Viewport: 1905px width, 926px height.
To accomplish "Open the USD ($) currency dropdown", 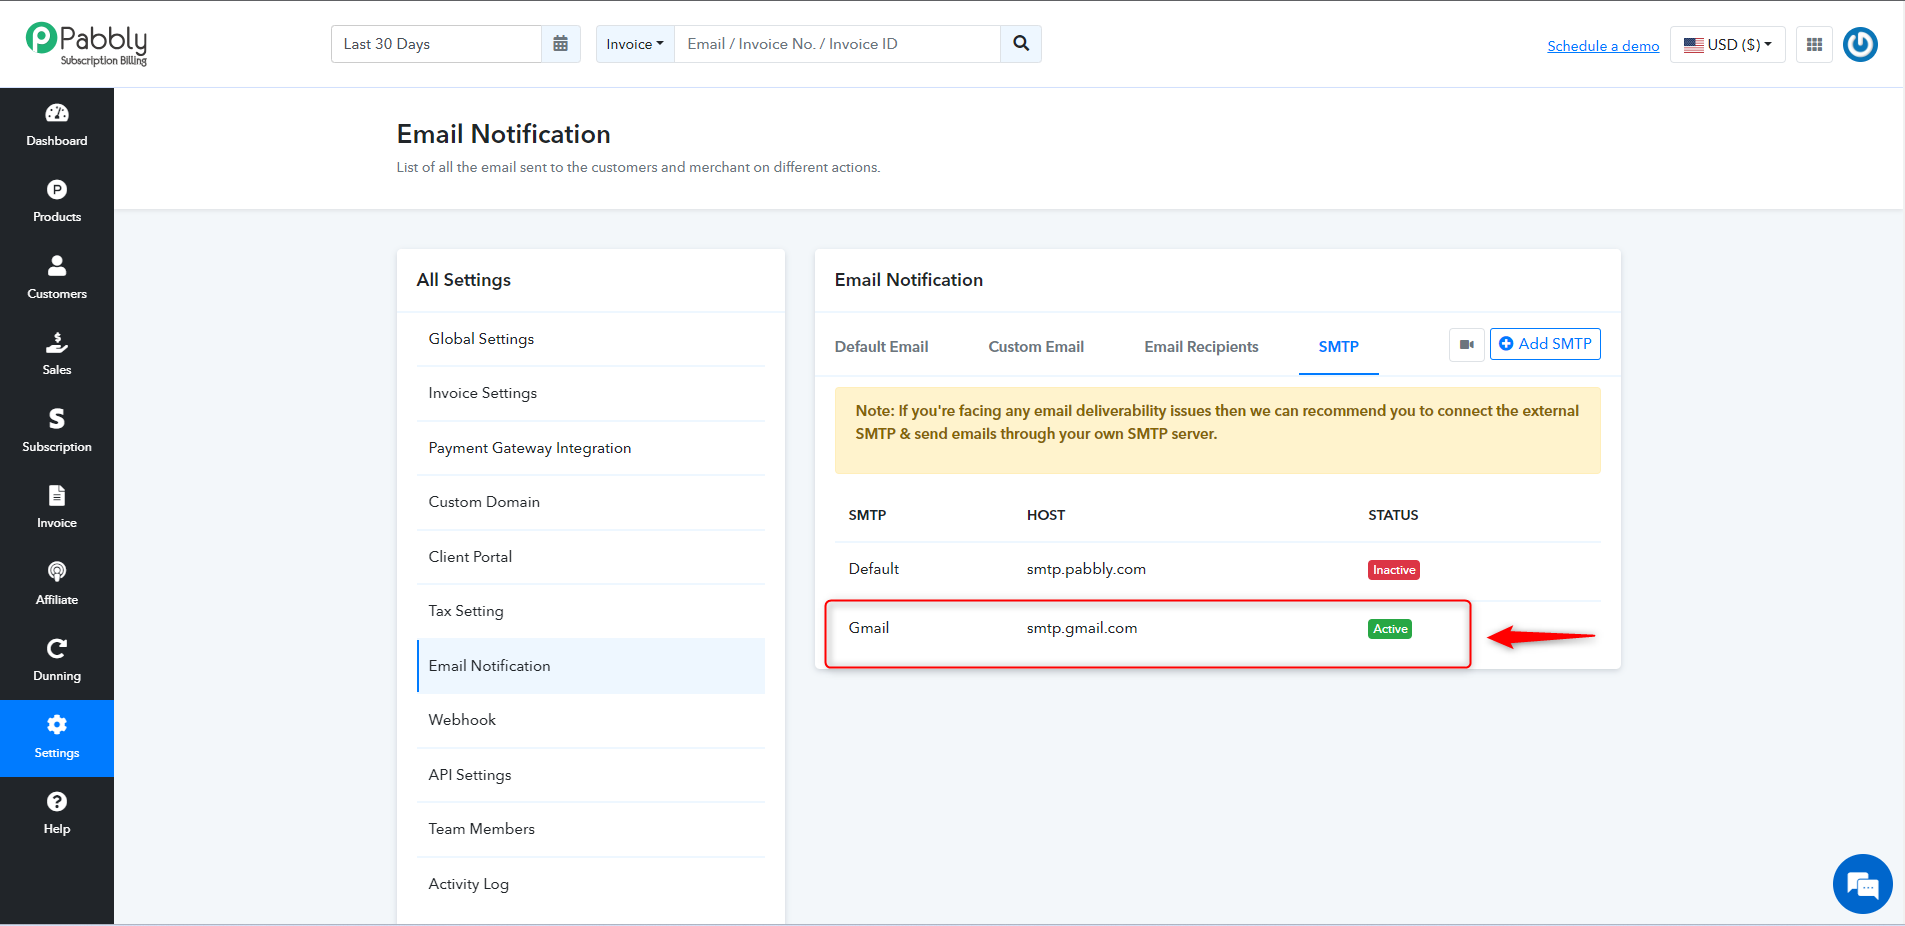I will point(1728,44).
